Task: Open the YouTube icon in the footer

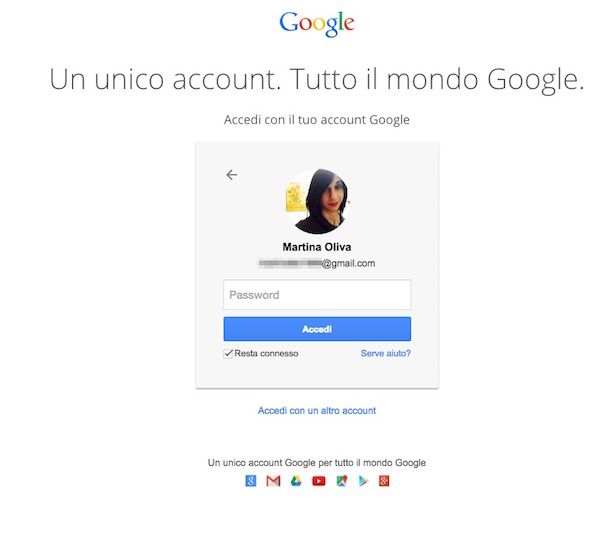Action: coord(319,481)
